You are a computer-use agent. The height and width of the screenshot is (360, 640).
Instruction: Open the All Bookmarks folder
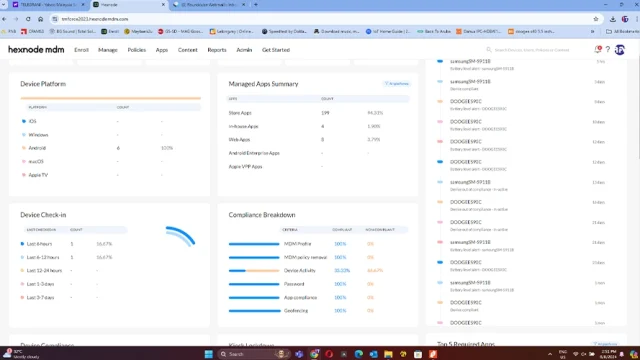tap(622, 31)
